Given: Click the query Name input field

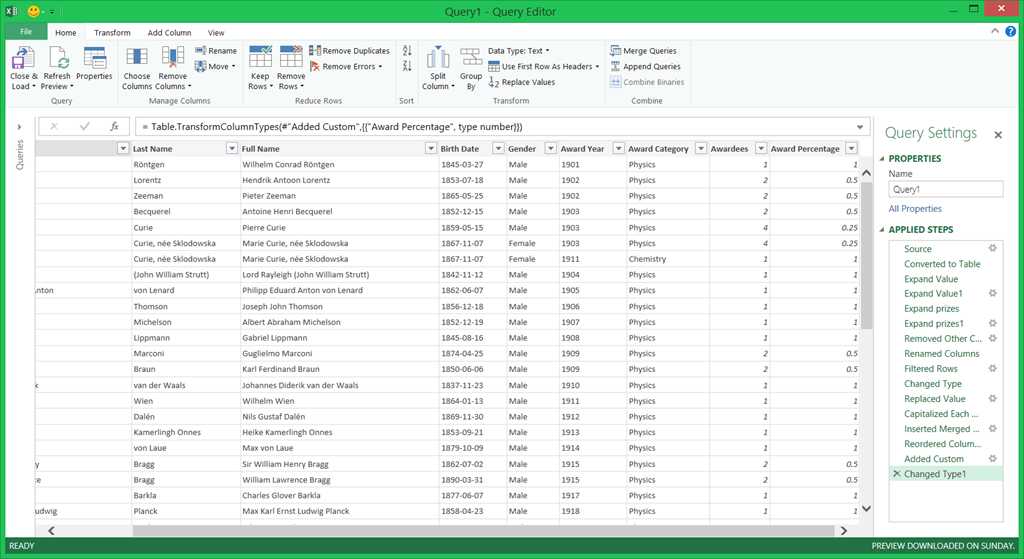Looking at the screenshot, I should [x=945, y=189].
